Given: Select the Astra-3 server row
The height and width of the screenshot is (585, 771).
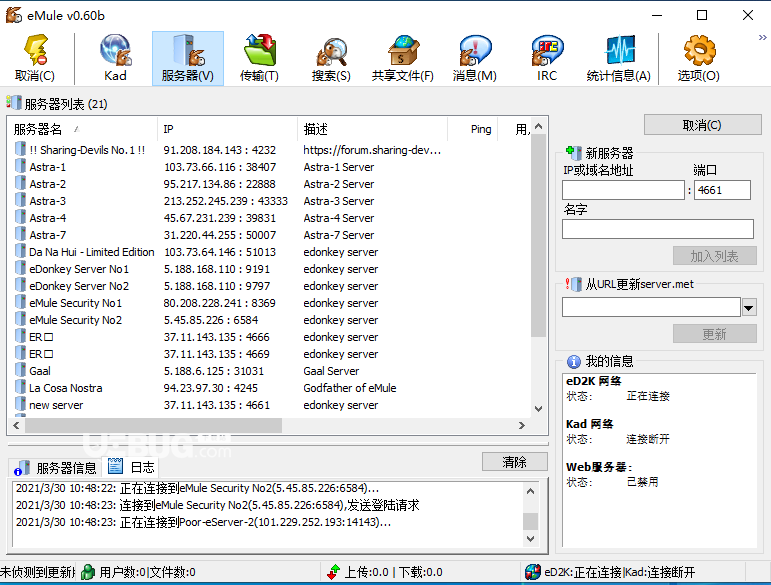Looking at the screenshot, I should pos(269,201).
